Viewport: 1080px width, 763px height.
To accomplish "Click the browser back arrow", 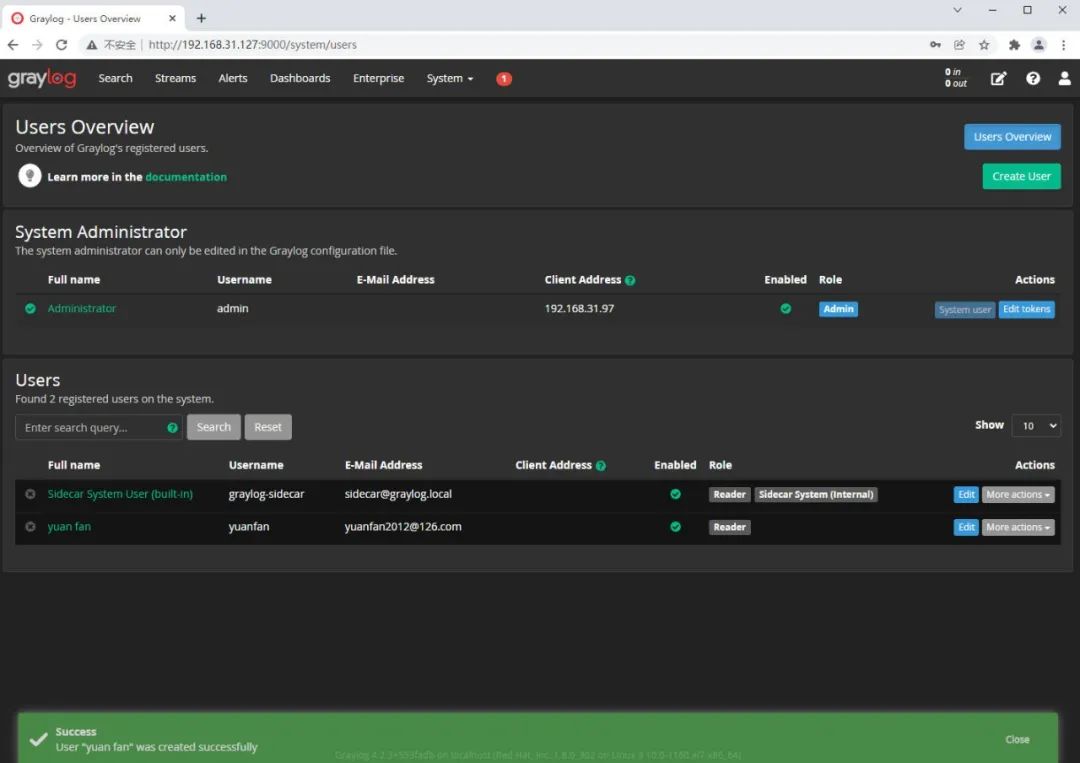I will (x=13, y=45).
